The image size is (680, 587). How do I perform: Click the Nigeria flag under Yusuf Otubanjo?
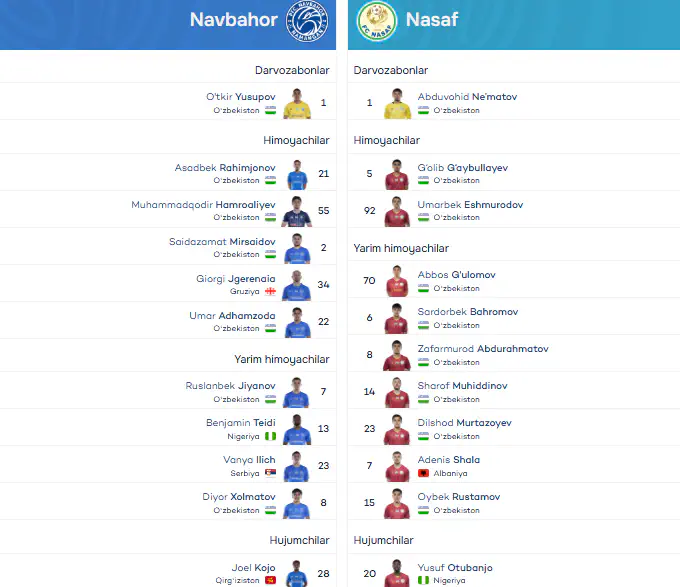[x=423, y=580]
